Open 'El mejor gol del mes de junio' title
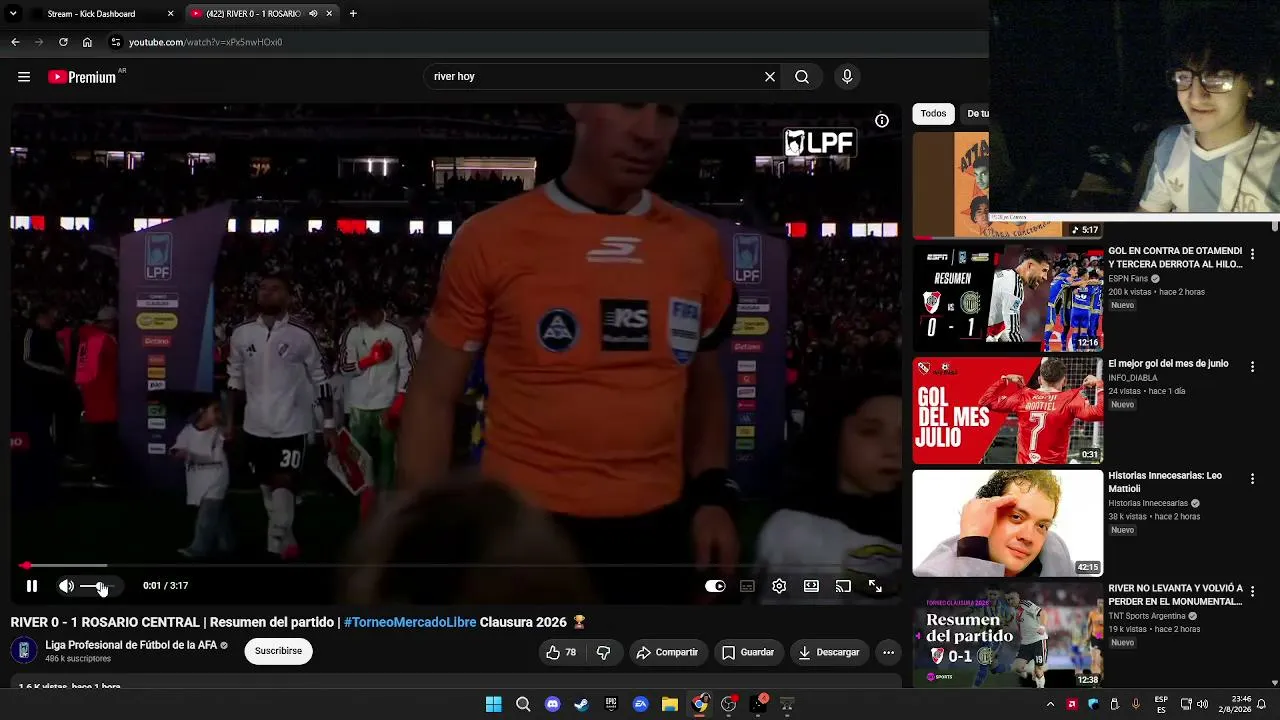Image resolution: width=1280 pixels, height=720 pixels. pos(1168,364)
